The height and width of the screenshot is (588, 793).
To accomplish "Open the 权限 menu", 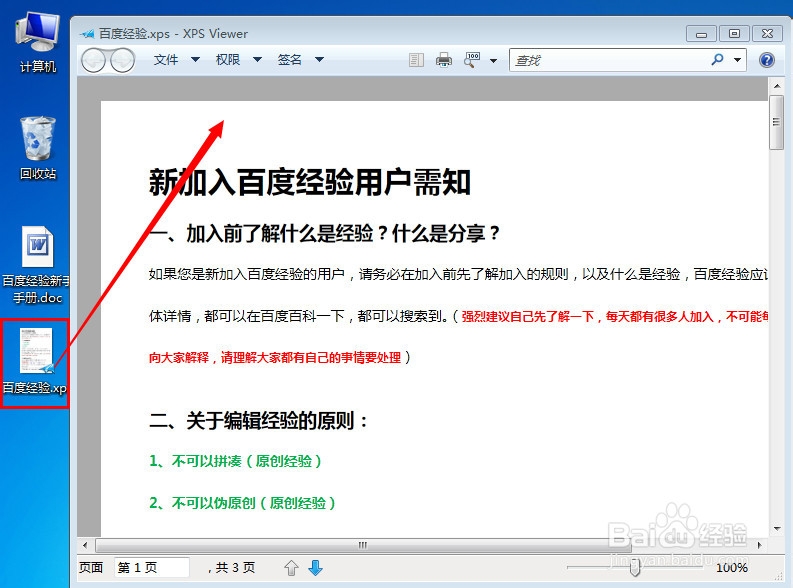I will [228, 60].
